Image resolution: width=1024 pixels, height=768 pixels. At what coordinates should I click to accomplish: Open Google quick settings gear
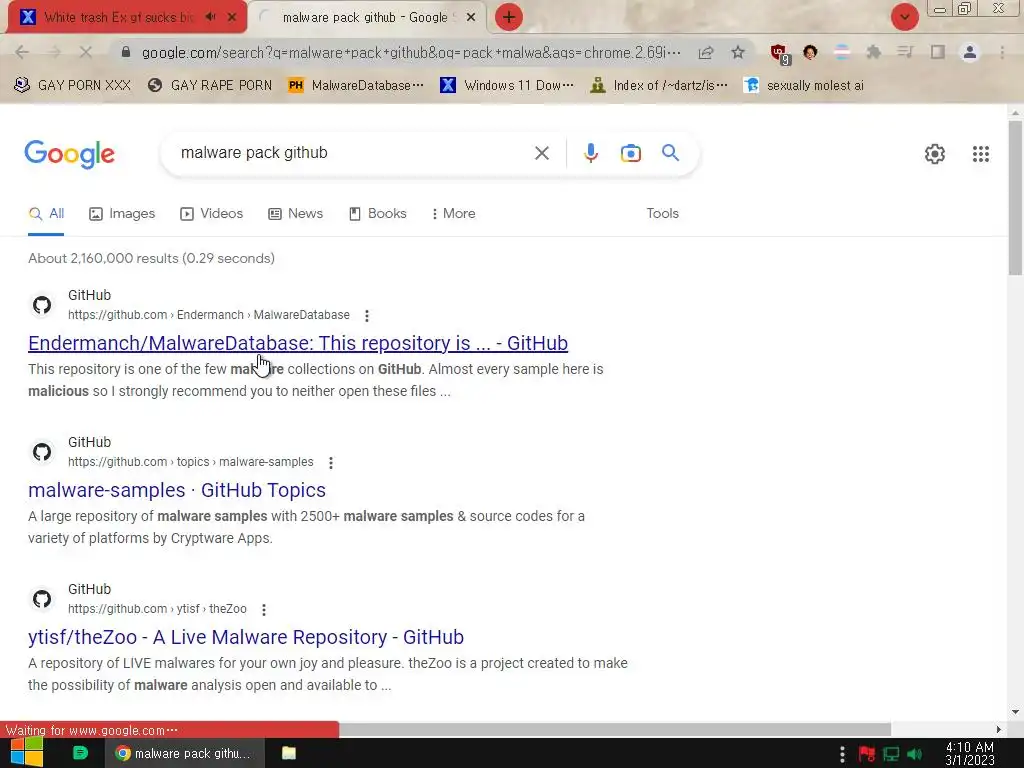click(x=935, y=154)
